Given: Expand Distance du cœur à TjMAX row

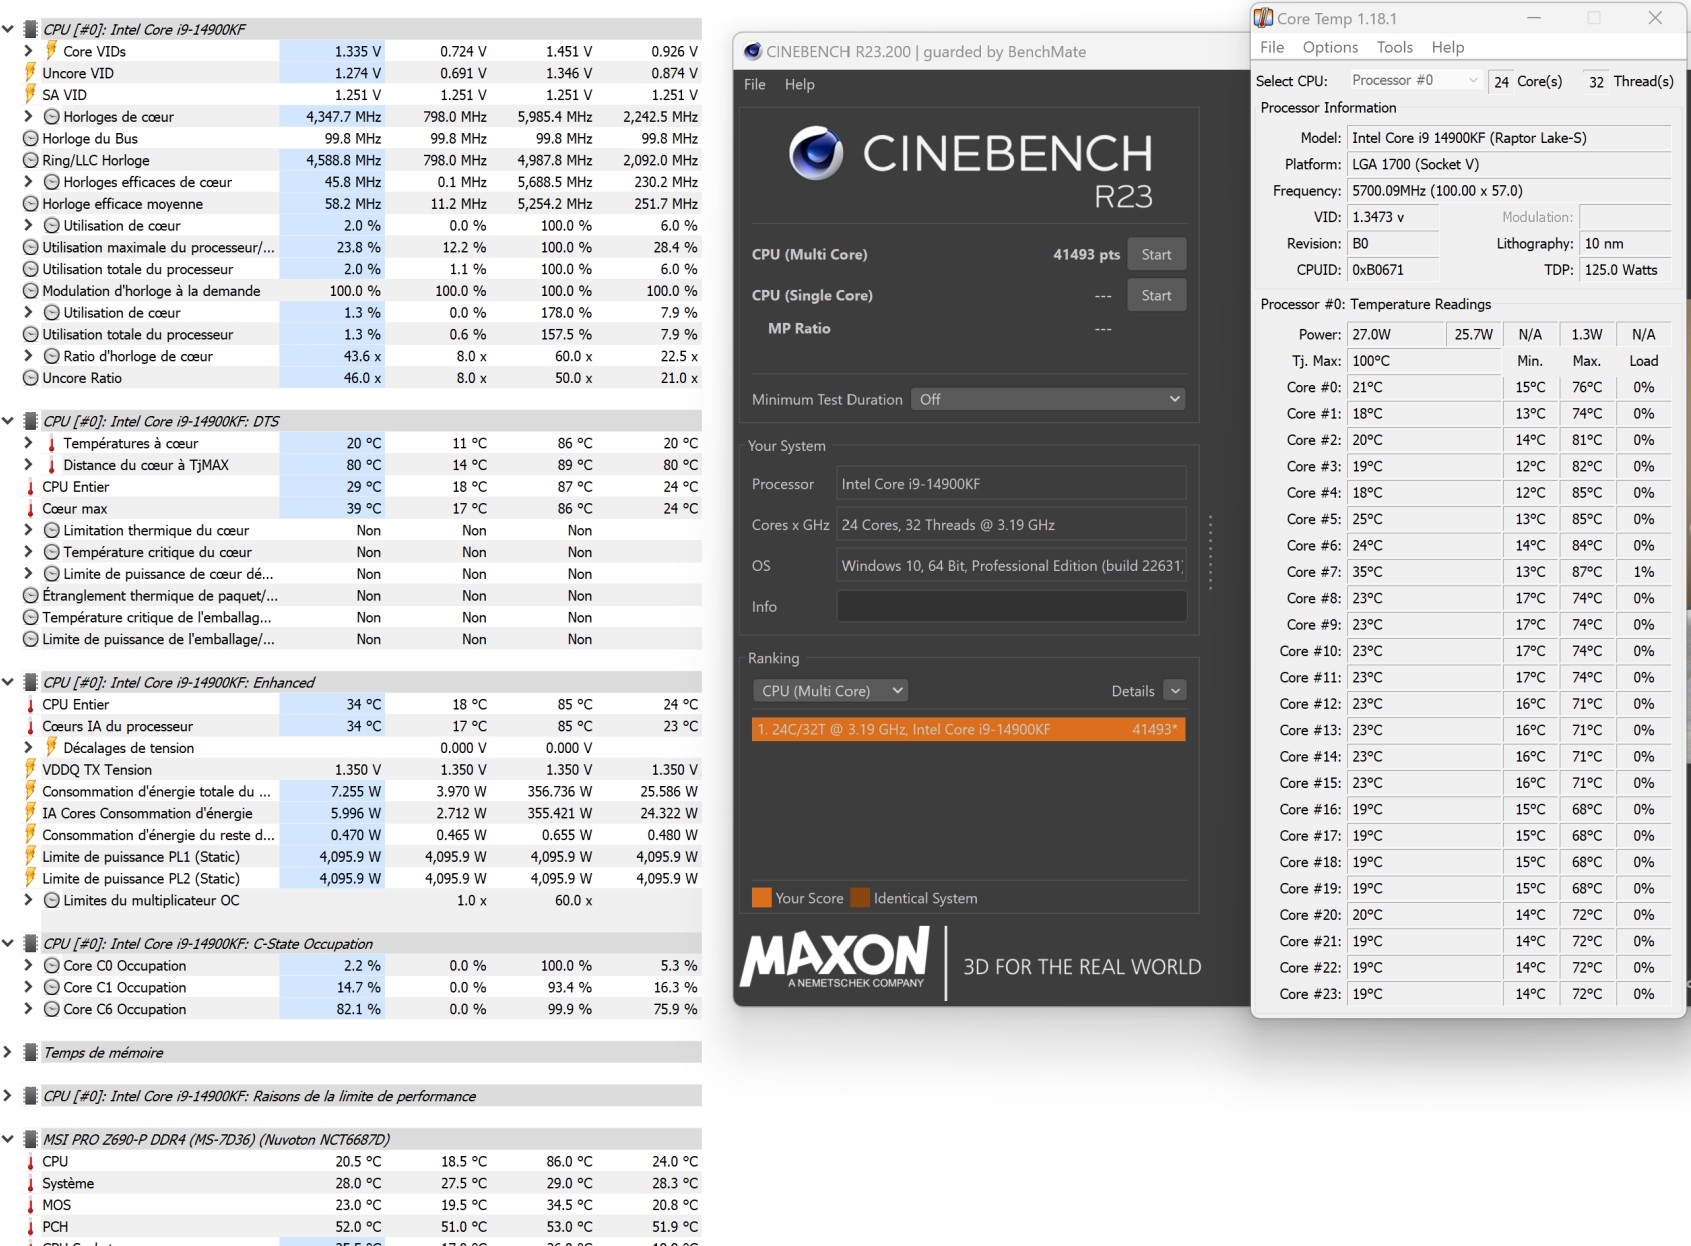Looking at the screenshot, I should click(28, 465).
